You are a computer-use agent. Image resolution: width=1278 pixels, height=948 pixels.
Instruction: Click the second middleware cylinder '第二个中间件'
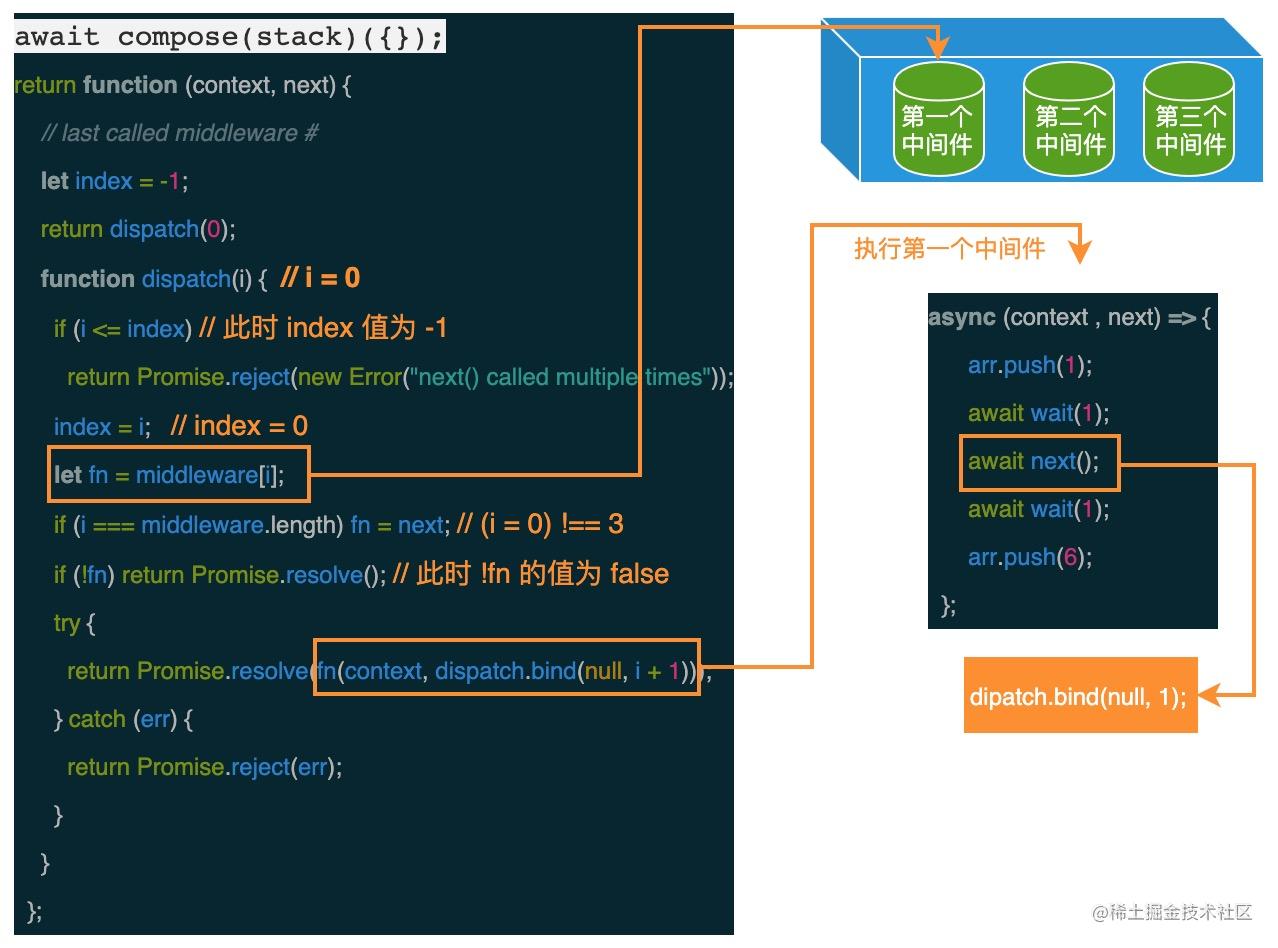[x=1069, y=121]
